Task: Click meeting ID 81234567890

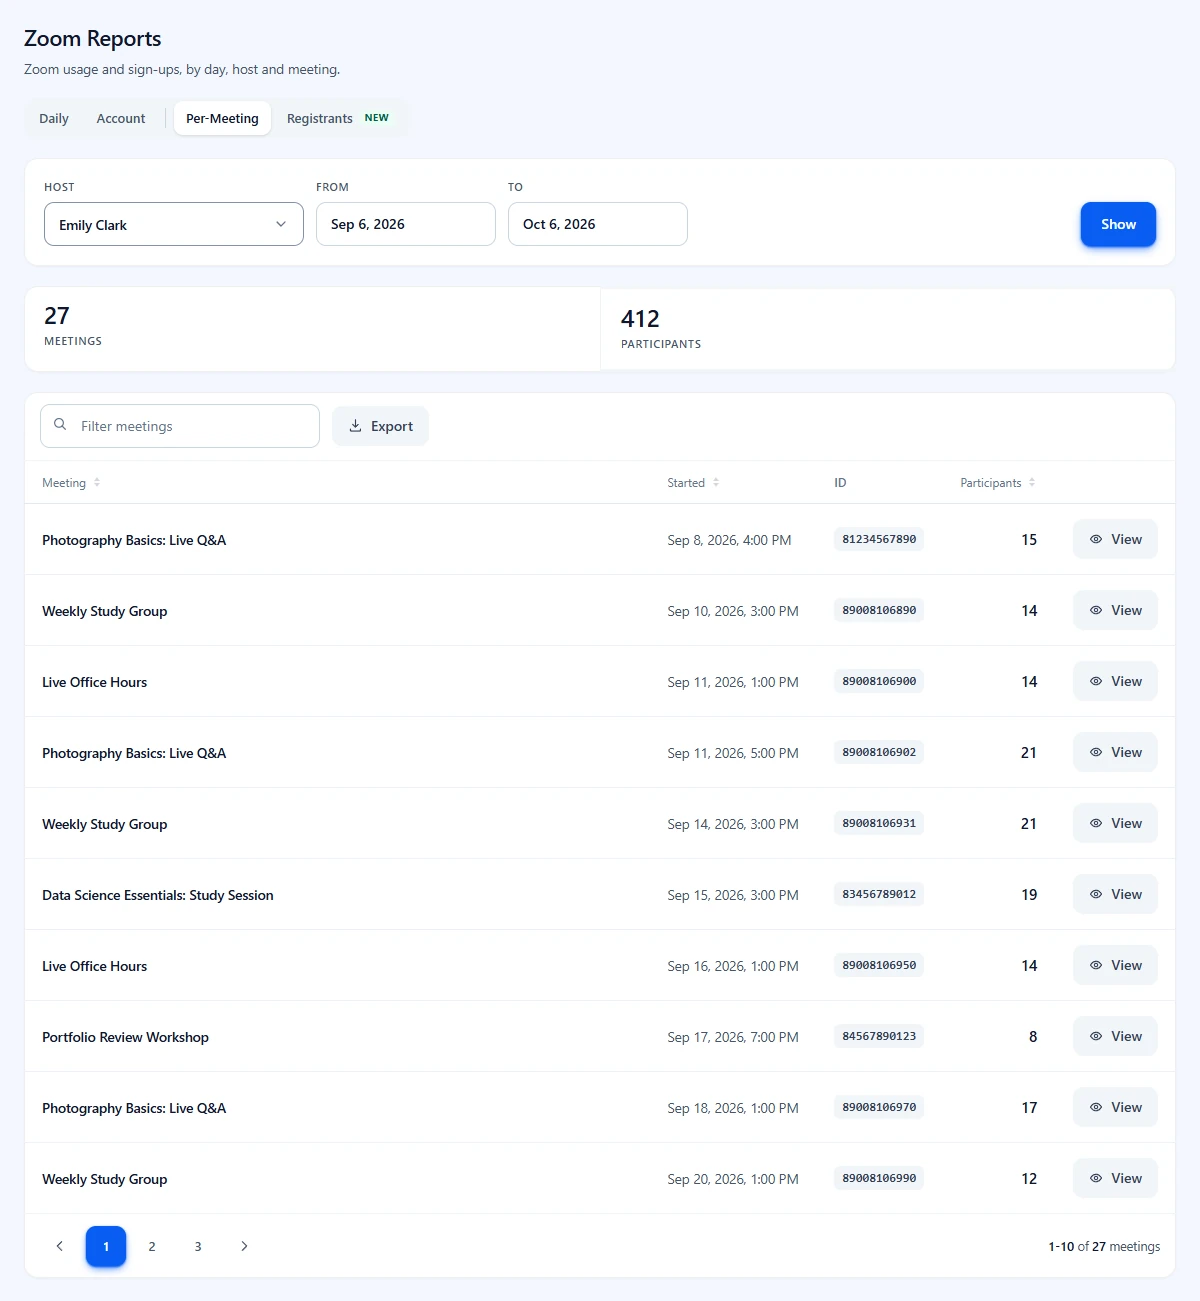Action: [x=879, y=539]
